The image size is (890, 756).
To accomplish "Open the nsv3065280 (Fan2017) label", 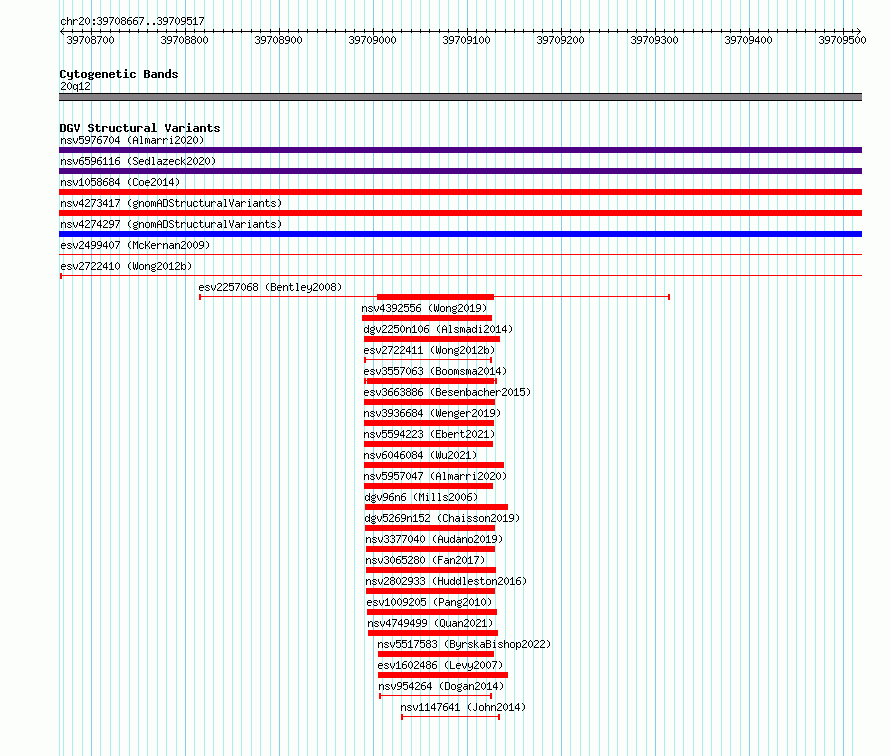I will [425, 560].
